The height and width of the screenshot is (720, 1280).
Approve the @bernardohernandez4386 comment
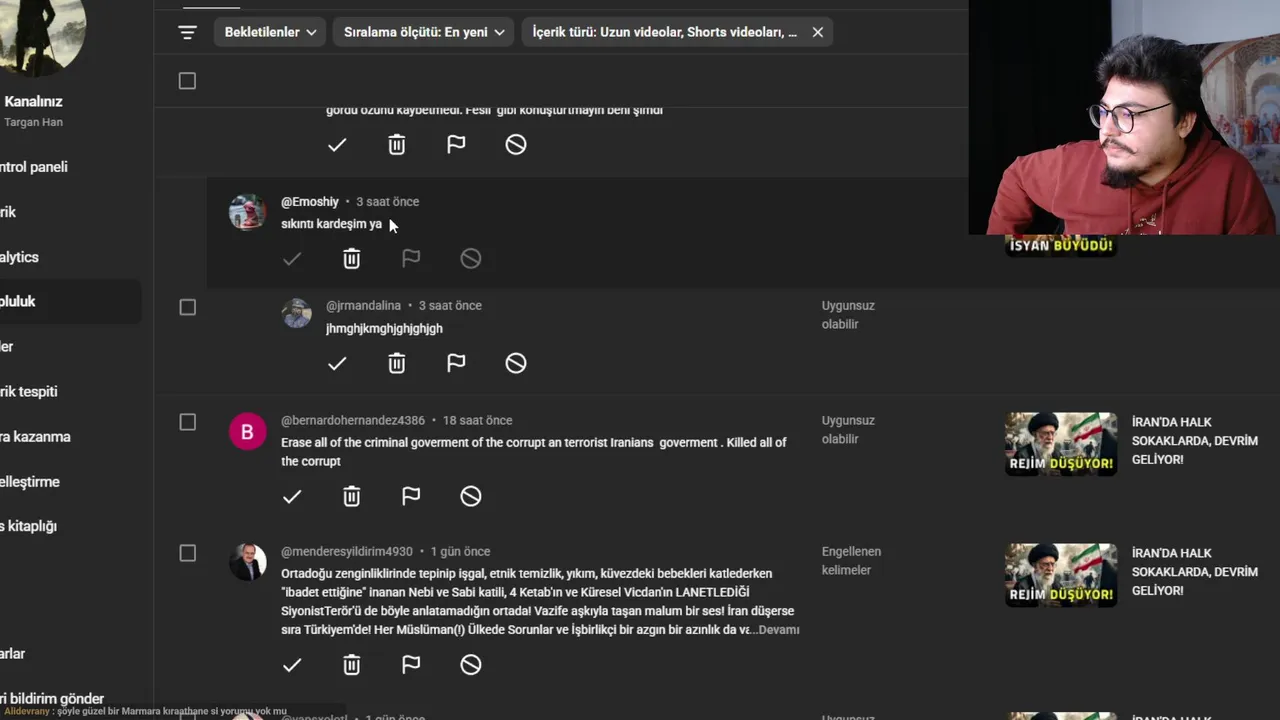(292, 496)
